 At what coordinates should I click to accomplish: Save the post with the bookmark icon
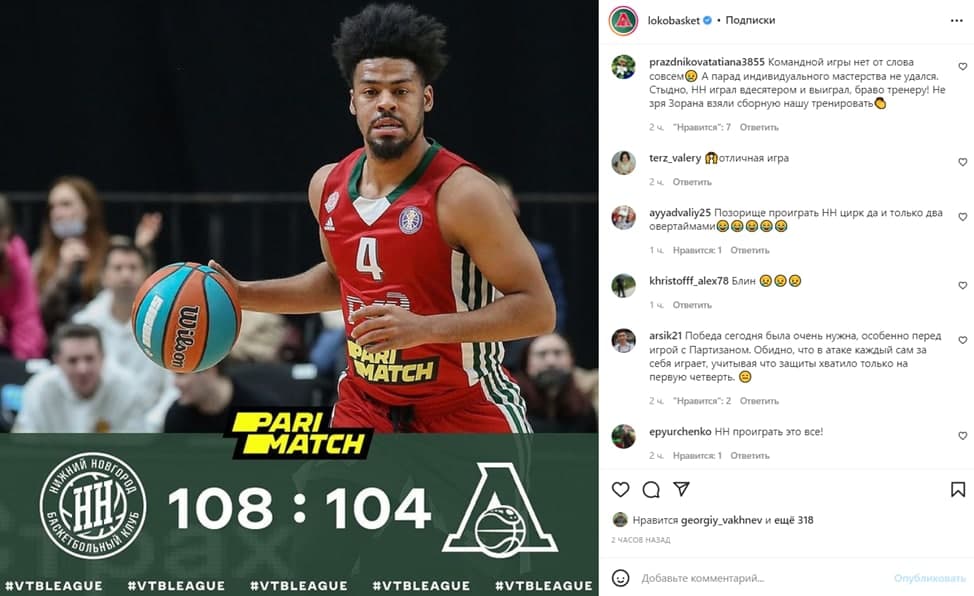coord(958,490)
